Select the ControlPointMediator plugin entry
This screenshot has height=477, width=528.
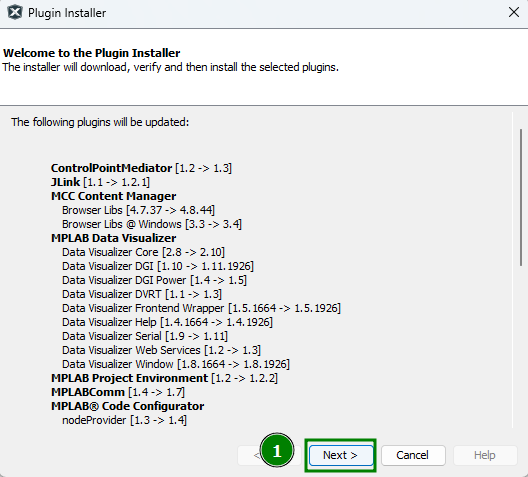coord(141,168)
